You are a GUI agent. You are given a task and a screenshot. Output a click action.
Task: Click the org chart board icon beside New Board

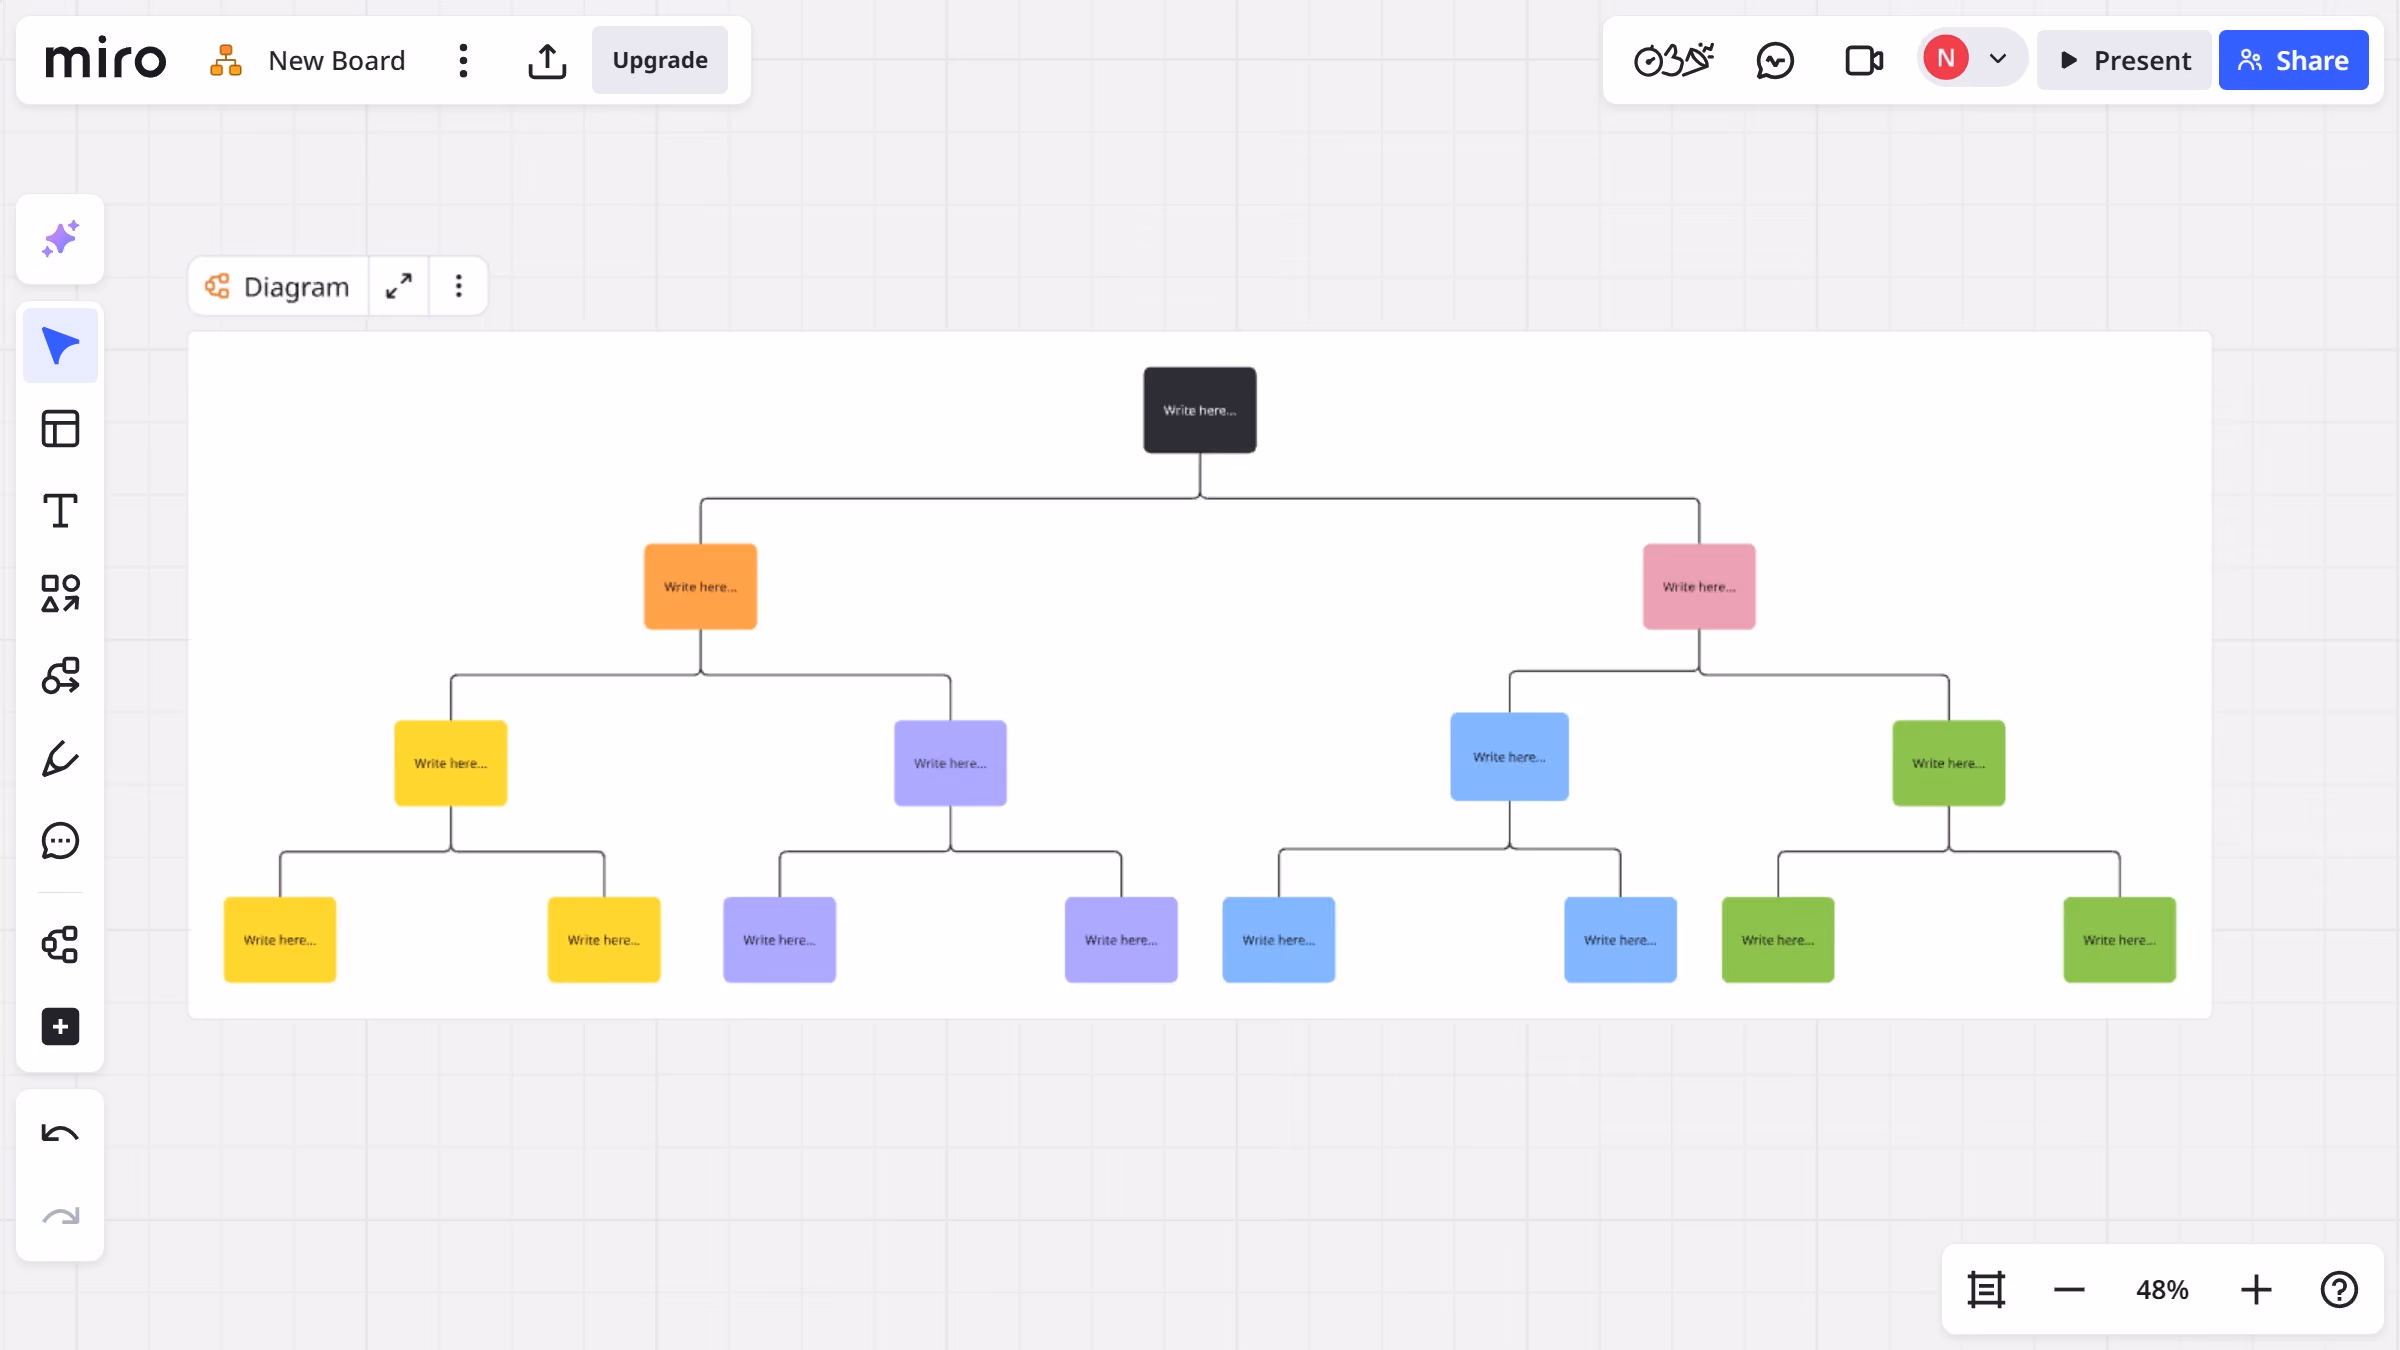(x=226, y=60)
